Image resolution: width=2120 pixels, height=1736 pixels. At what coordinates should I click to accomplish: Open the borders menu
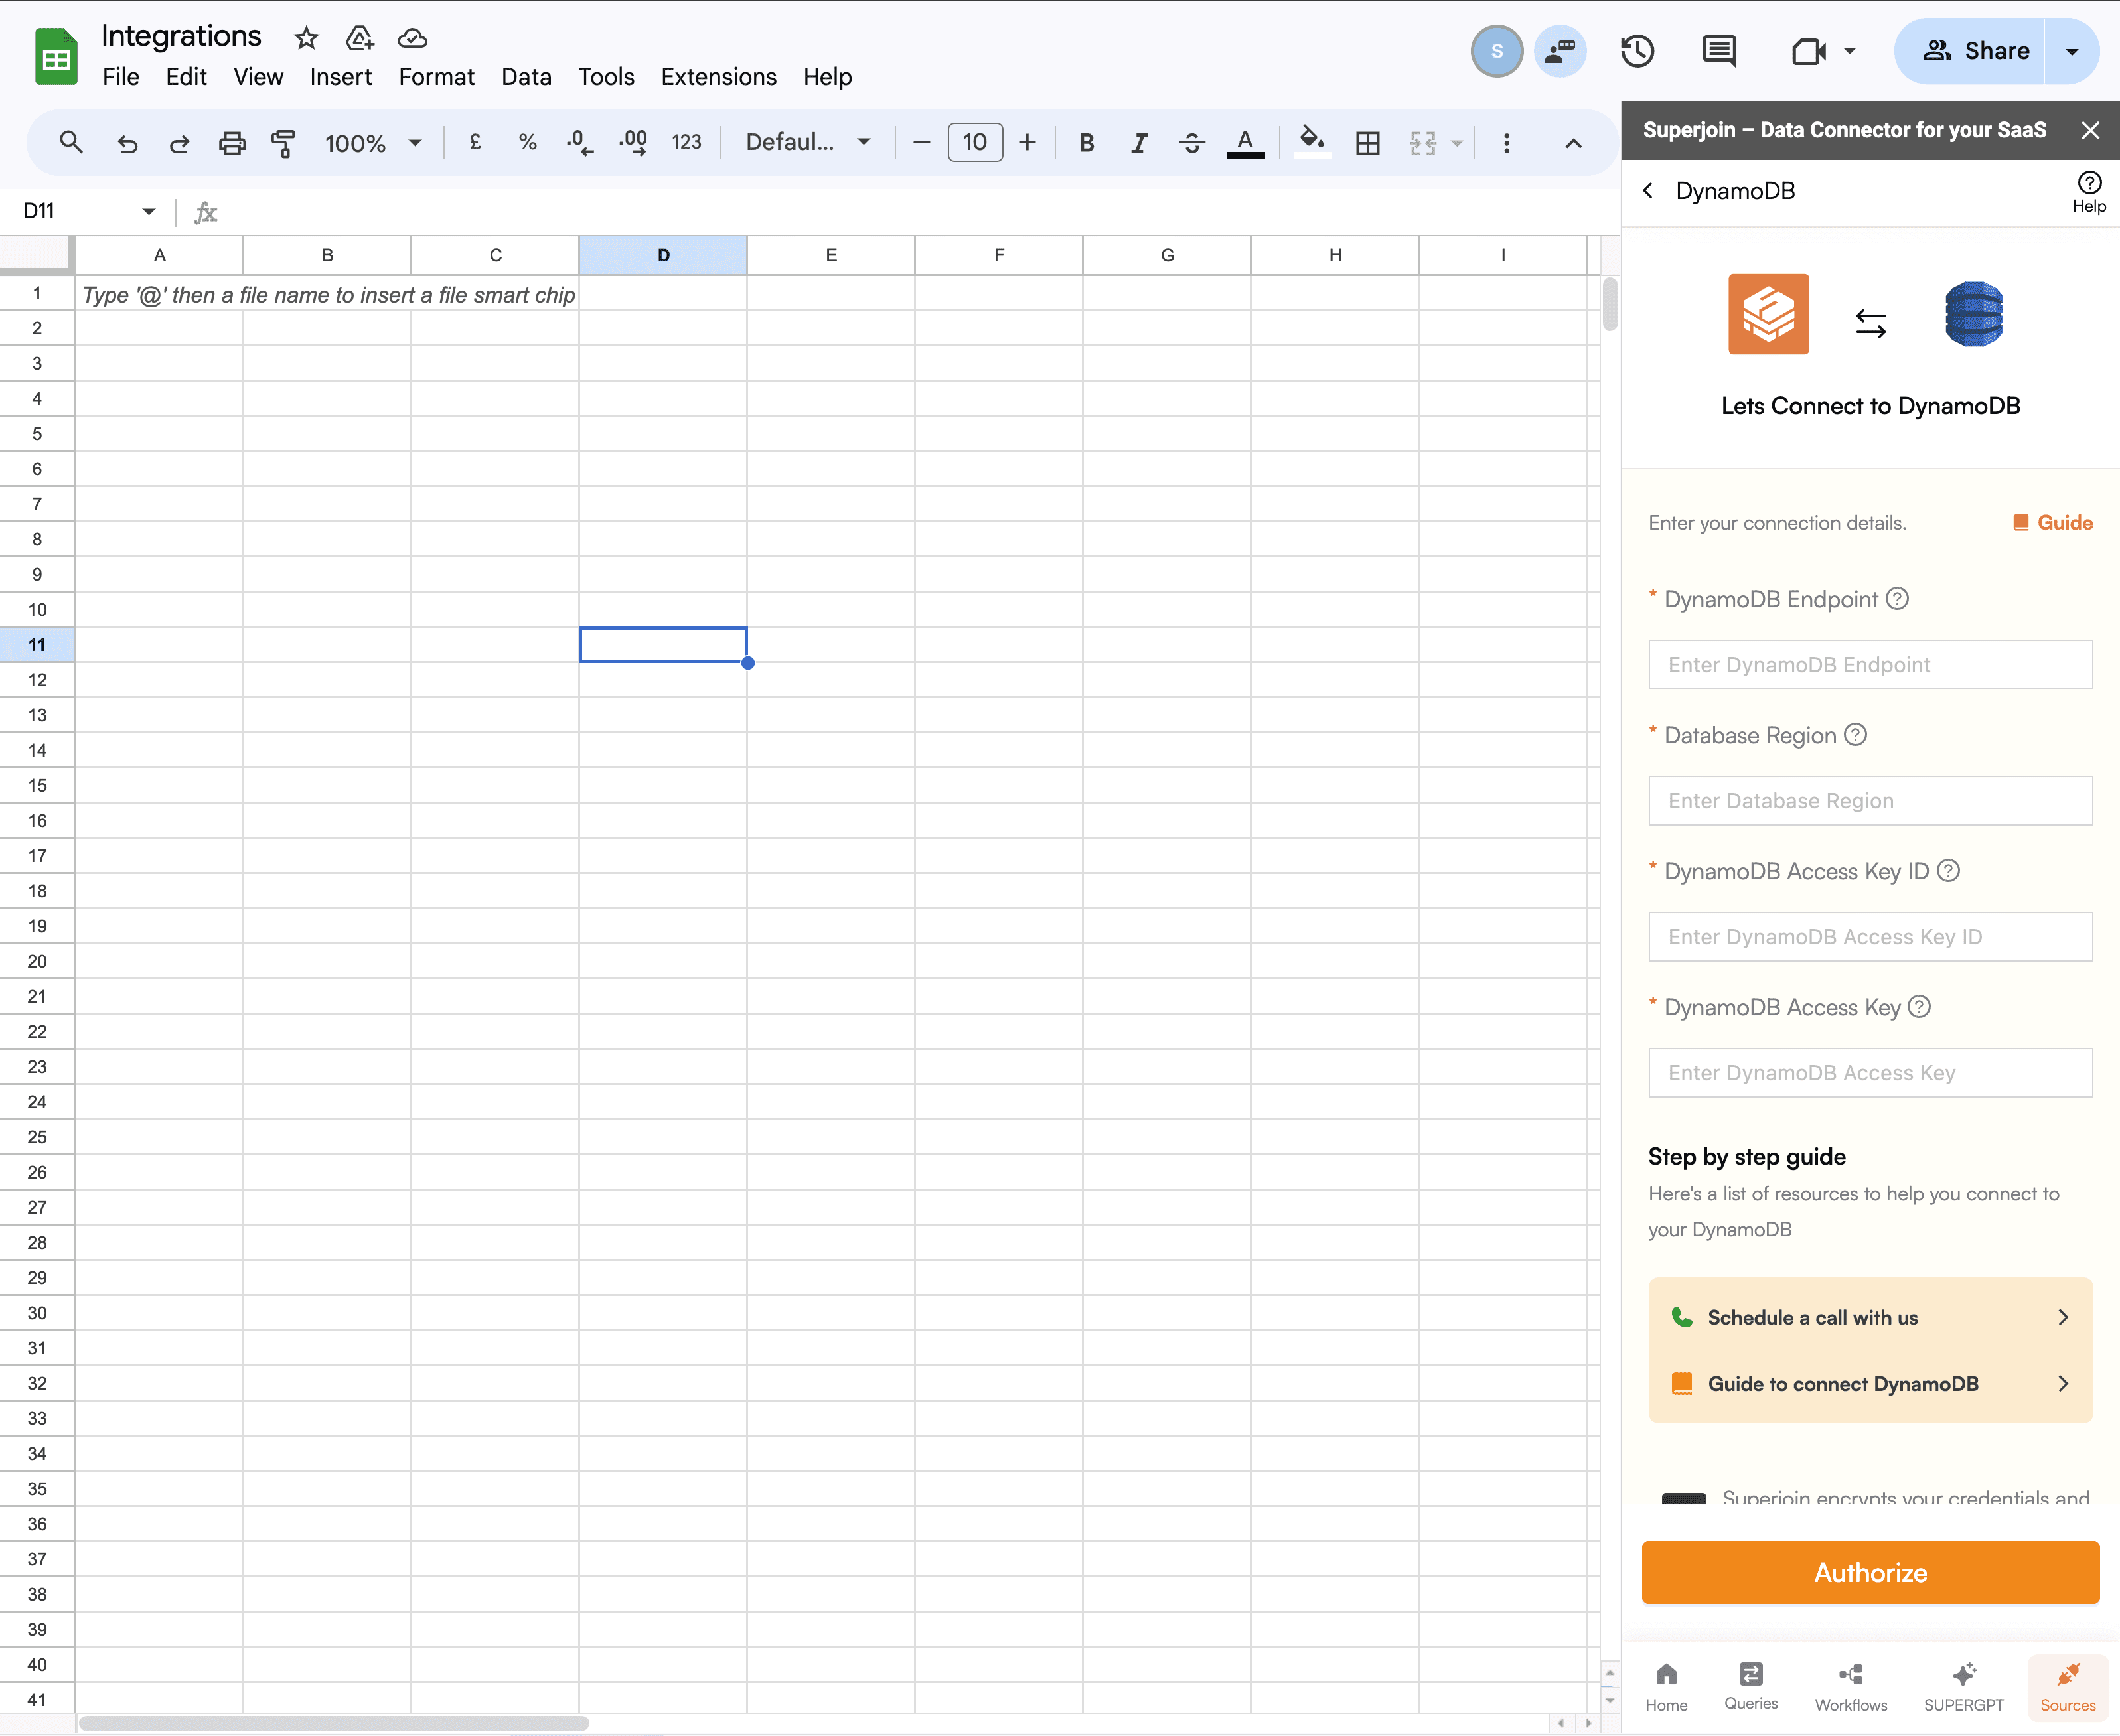[1367, 143]
